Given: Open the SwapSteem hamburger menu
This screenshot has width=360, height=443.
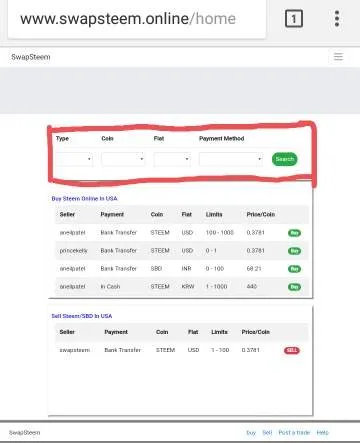Looking at the screenshot, I should (338, 57).
